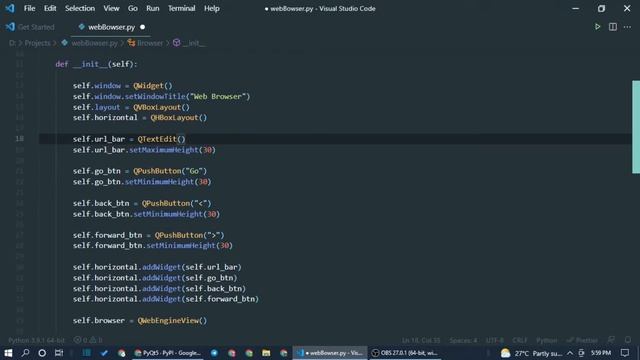Run the Python file with play icon
640x360 pixels.
click(597, 27)
